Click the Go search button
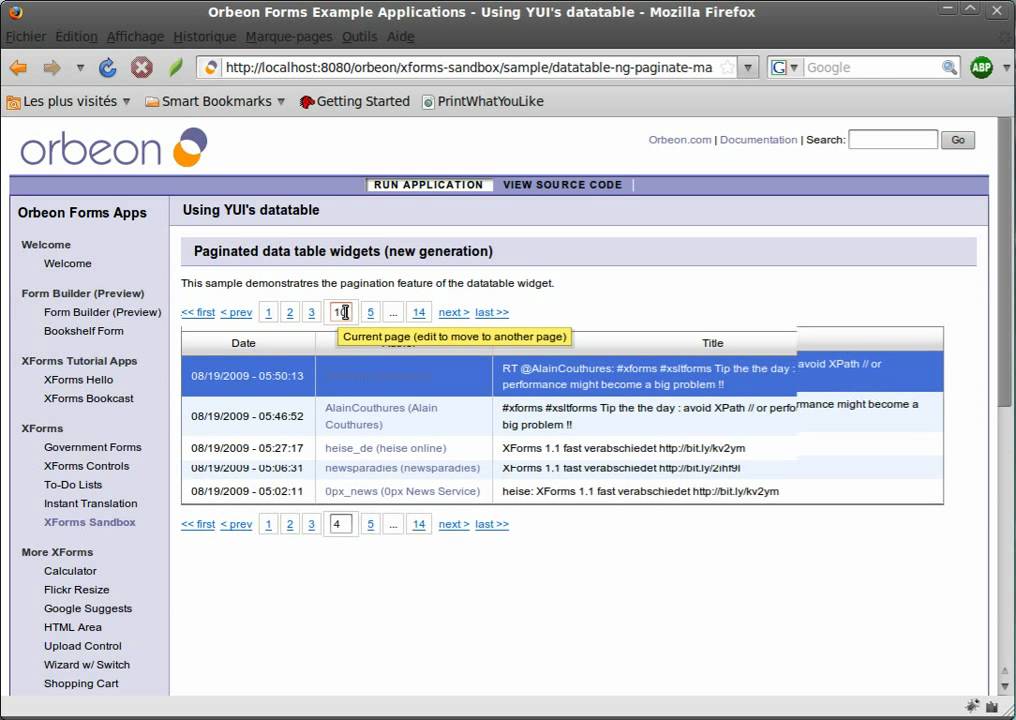1016x720 pixels. [x=958, y=140]
